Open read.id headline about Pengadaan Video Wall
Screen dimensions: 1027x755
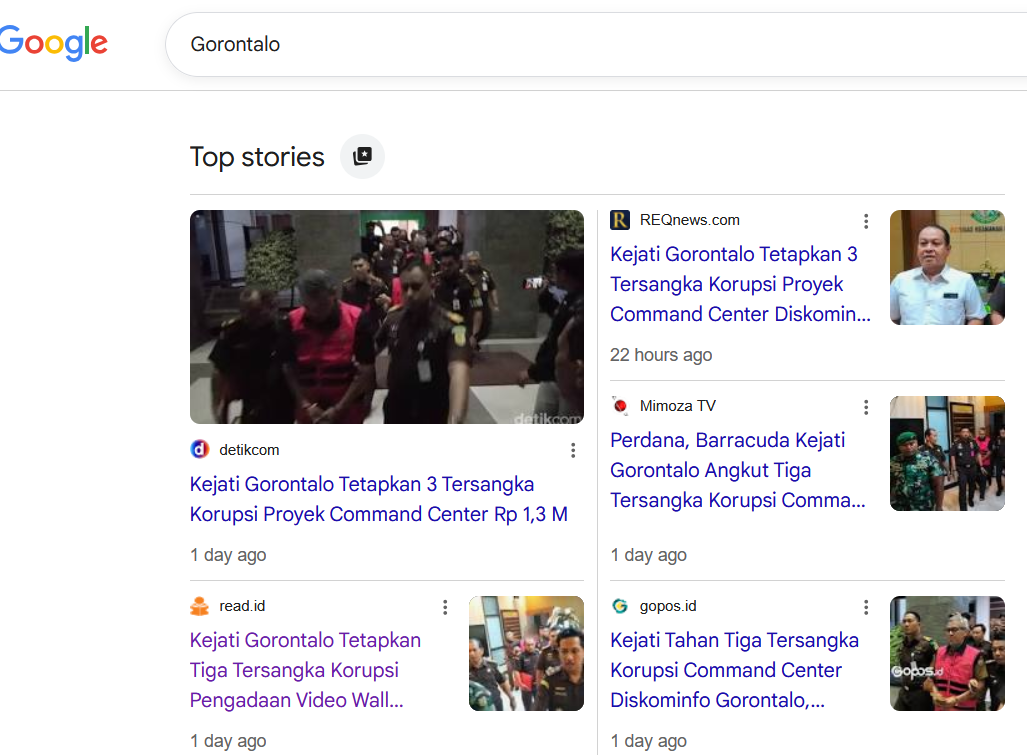click(305, 670)
